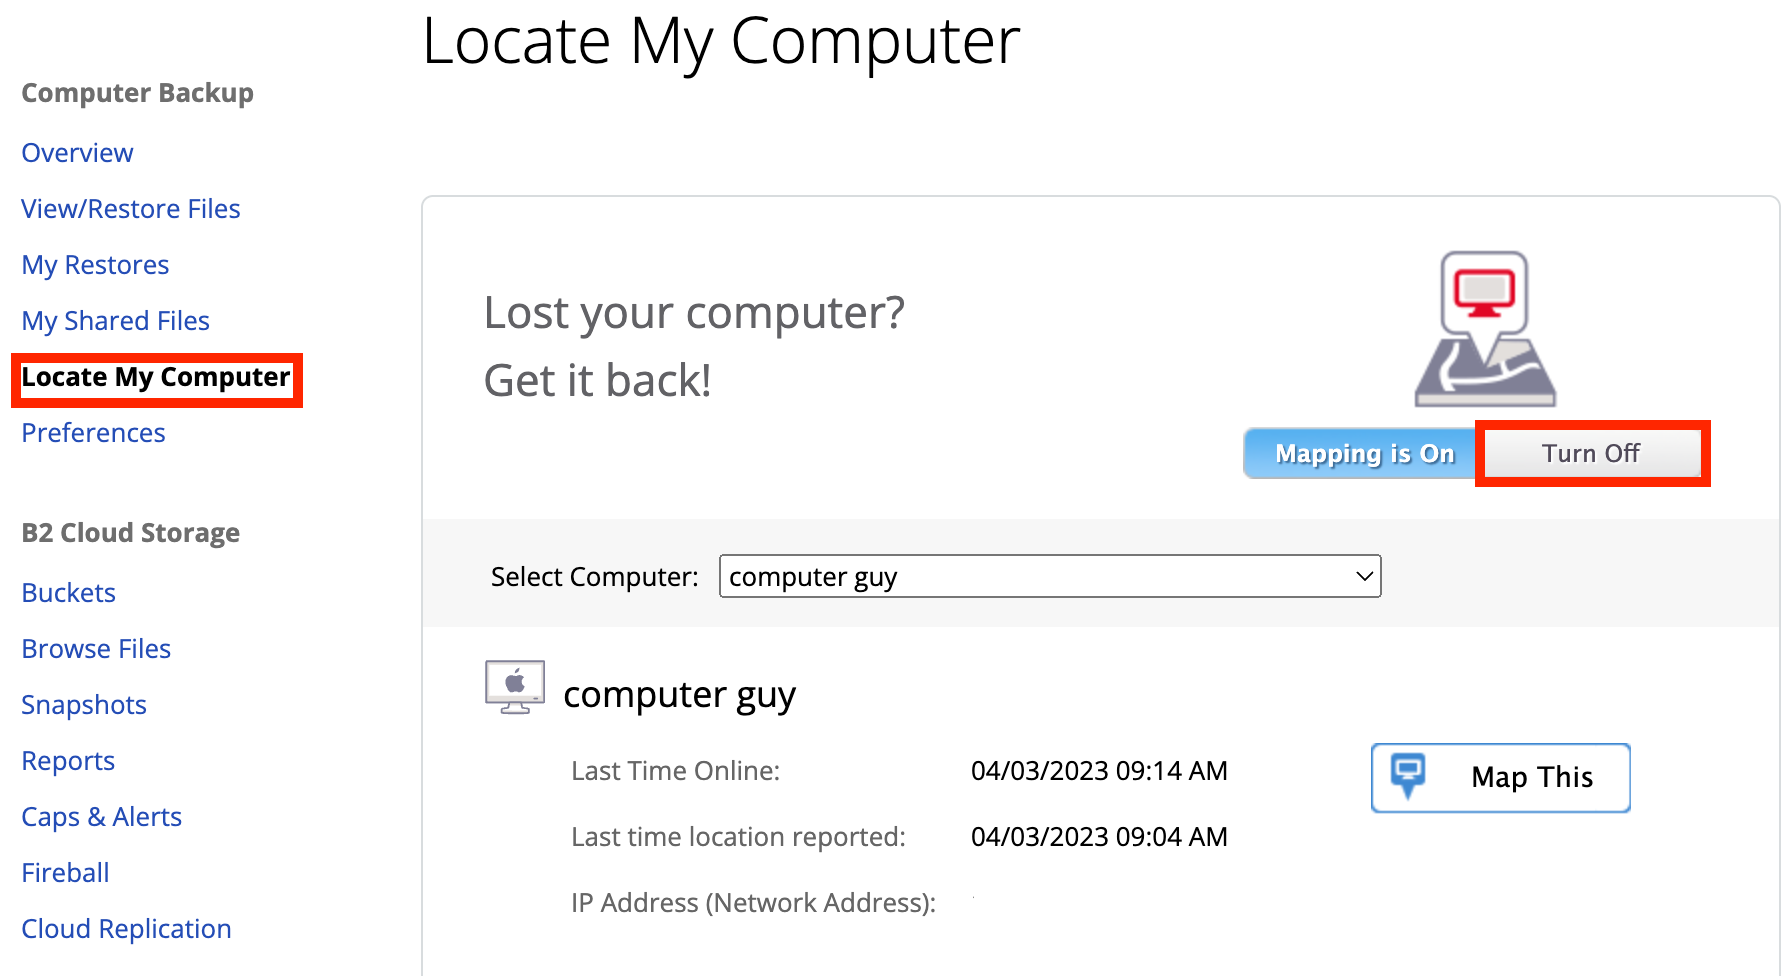
Task: Open My Restores in sidebar
Action: click(95, 265)
